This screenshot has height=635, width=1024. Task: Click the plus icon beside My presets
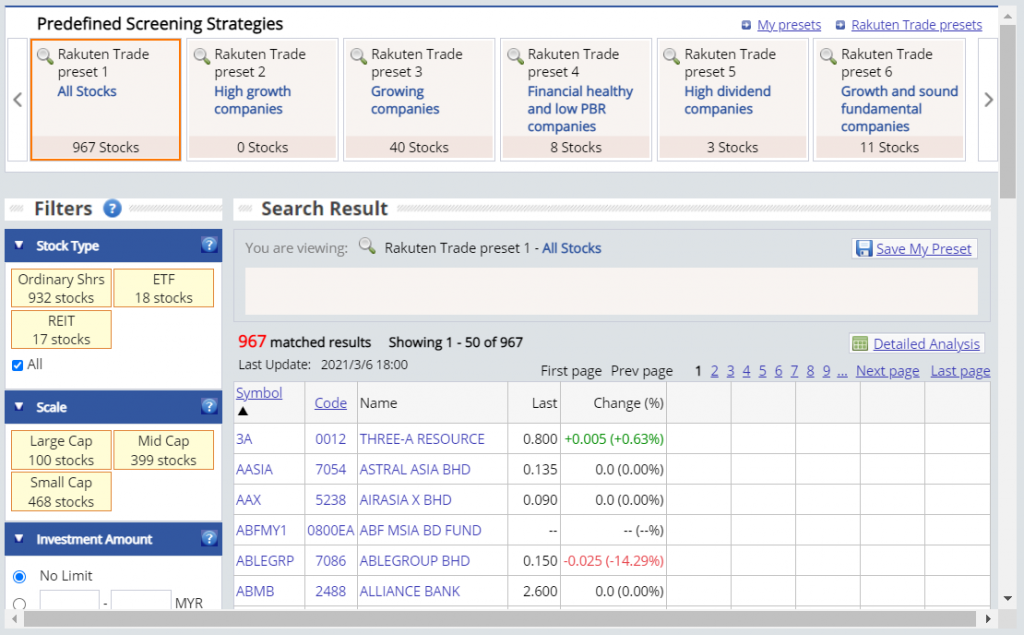point(746,25)
